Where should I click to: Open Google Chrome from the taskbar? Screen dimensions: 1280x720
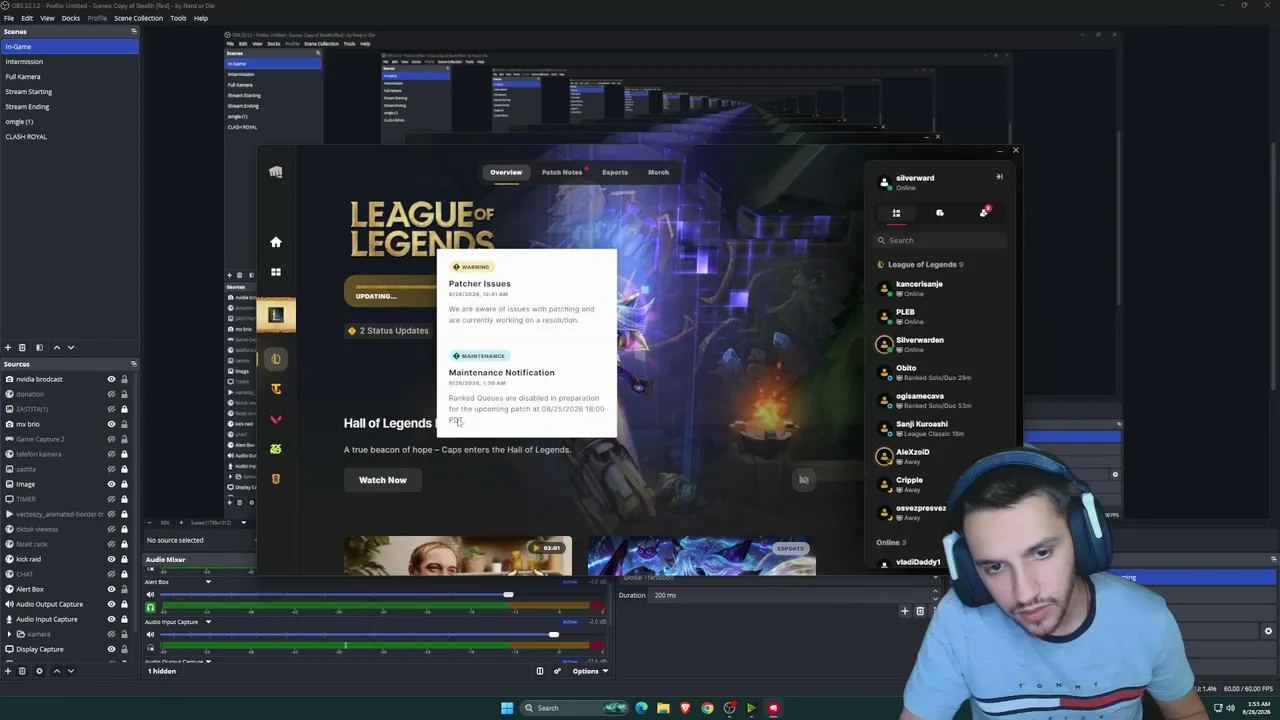pyautogui.click(x=707, y=708)
